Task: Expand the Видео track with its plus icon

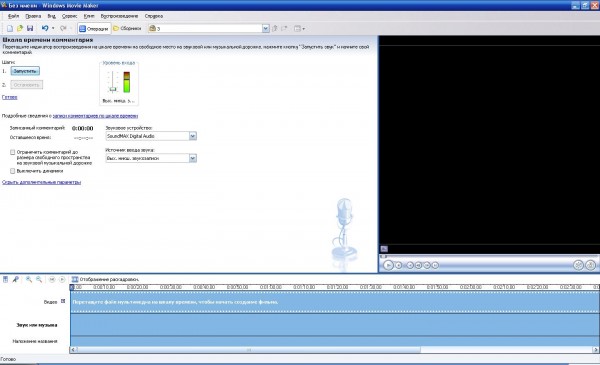Action: click(x=63, y=301)
